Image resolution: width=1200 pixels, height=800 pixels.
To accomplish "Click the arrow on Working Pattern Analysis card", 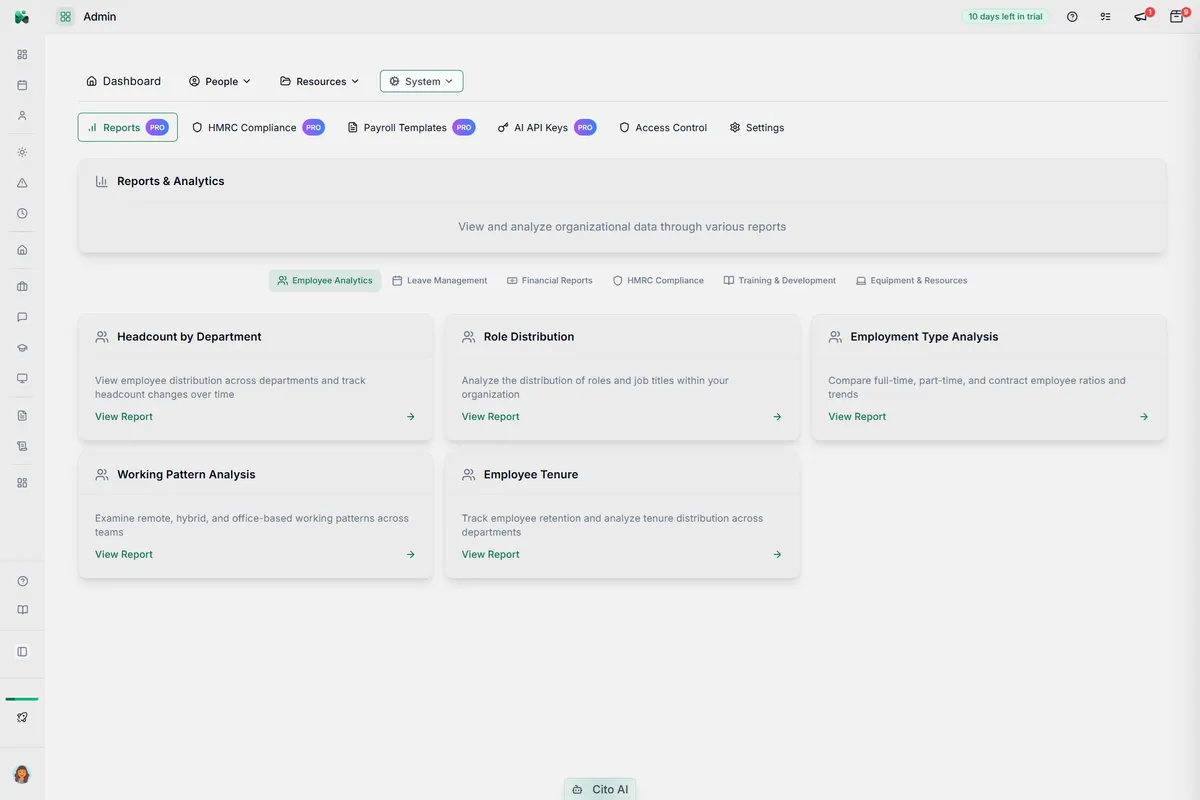I will (x=410, y=555).
